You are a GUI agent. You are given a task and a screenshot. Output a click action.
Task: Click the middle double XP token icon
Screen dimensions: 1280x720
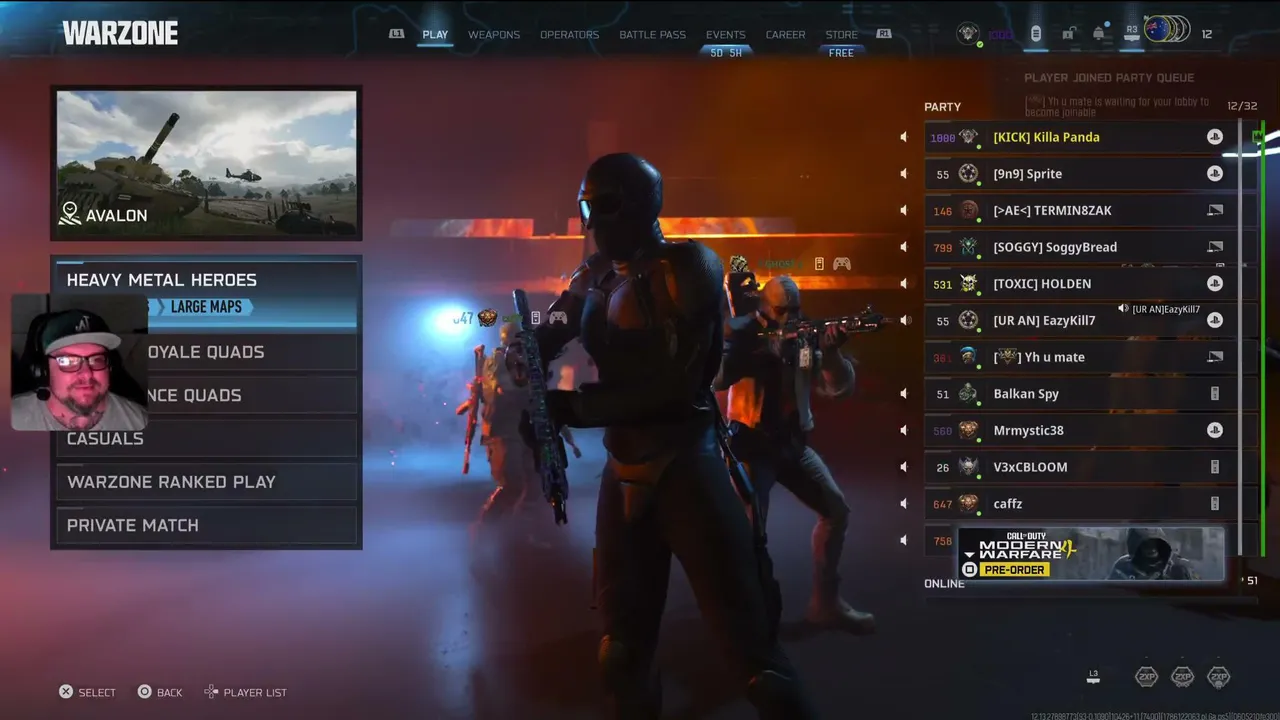pyautogui.click(x=1182, y=677)
